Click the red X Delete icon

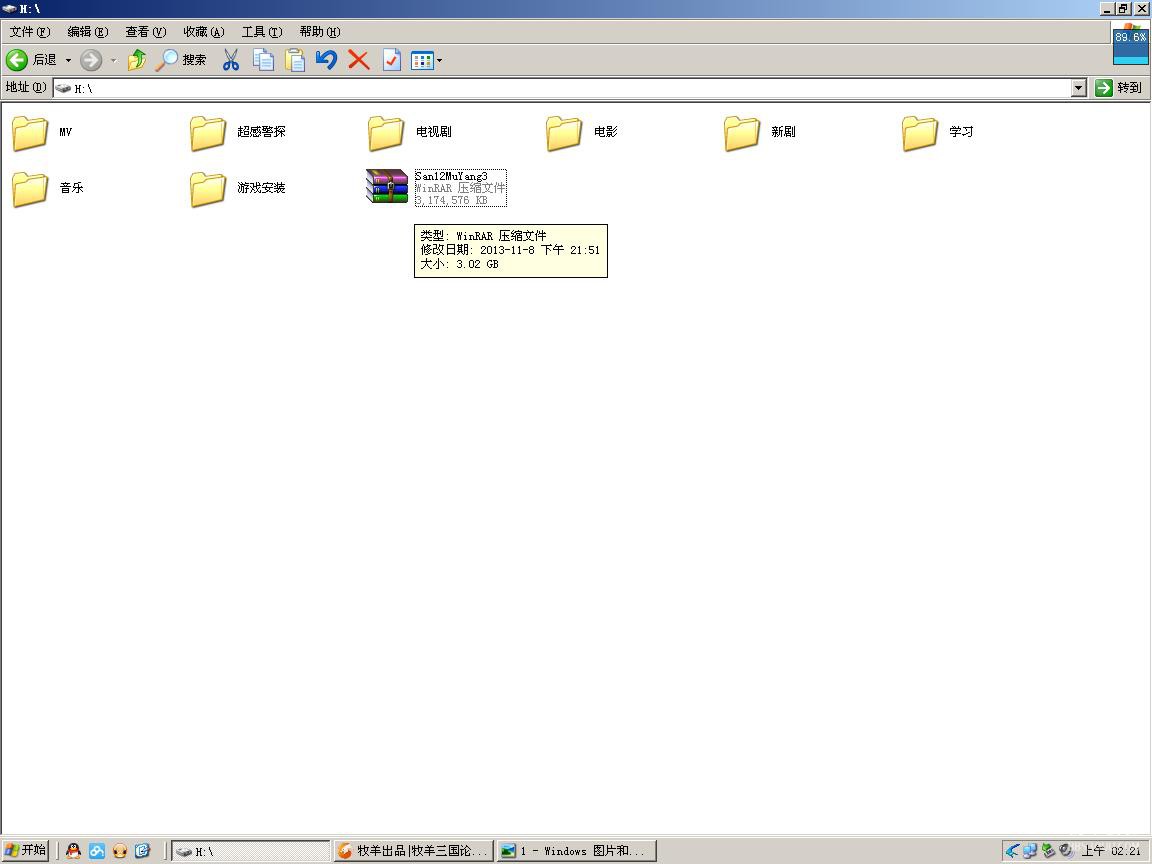359,60
